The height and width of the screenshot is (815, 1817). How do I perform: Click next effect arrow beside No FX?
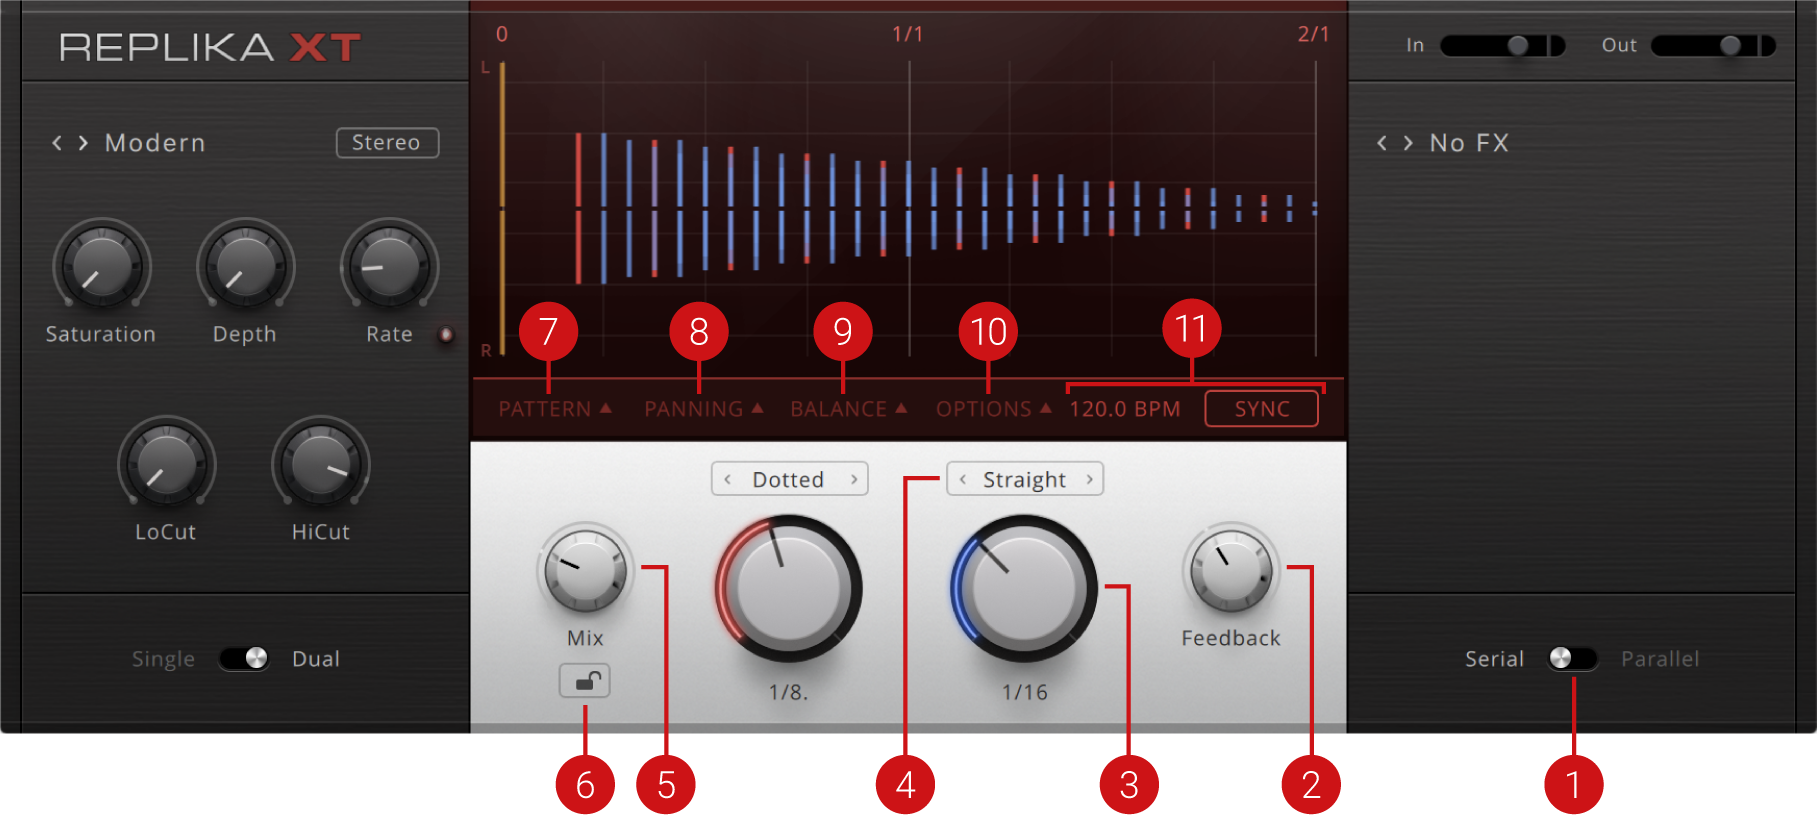(1408, 143)
